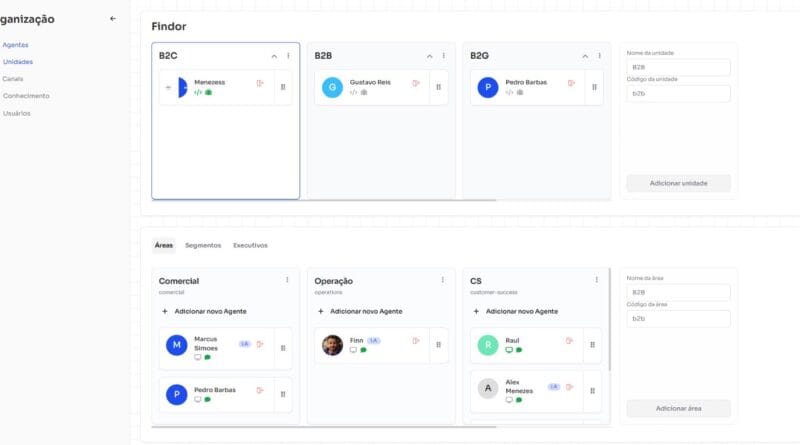Viewport: 800px width, 445px height.
Task: Switch to the Segmentos tab
Action: [x=203, y=245]
